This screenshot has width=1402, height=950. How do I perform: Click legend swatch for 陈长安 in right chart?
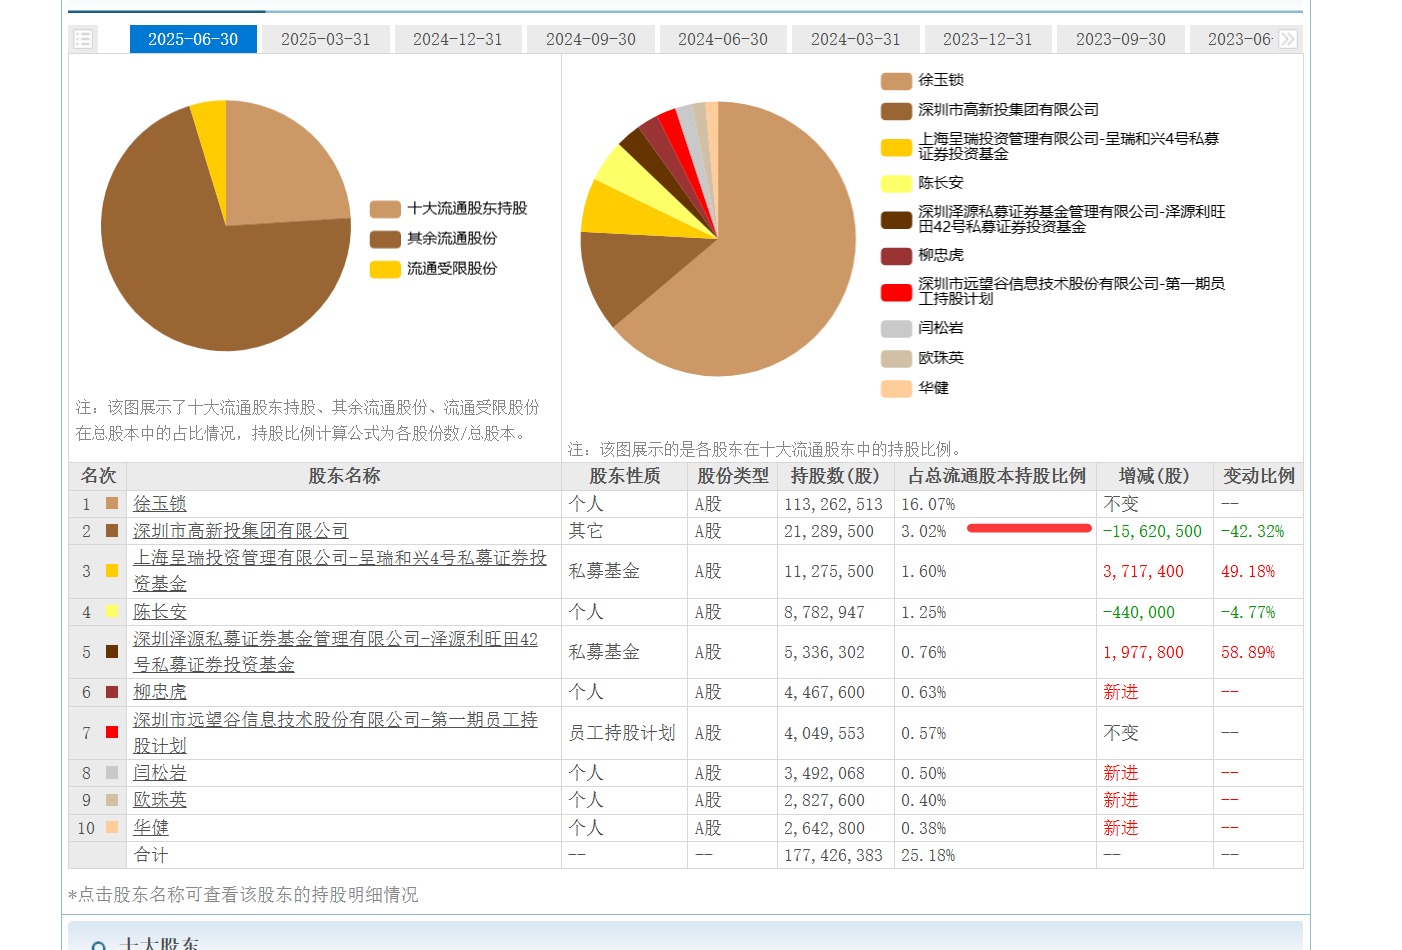(896, 184)
